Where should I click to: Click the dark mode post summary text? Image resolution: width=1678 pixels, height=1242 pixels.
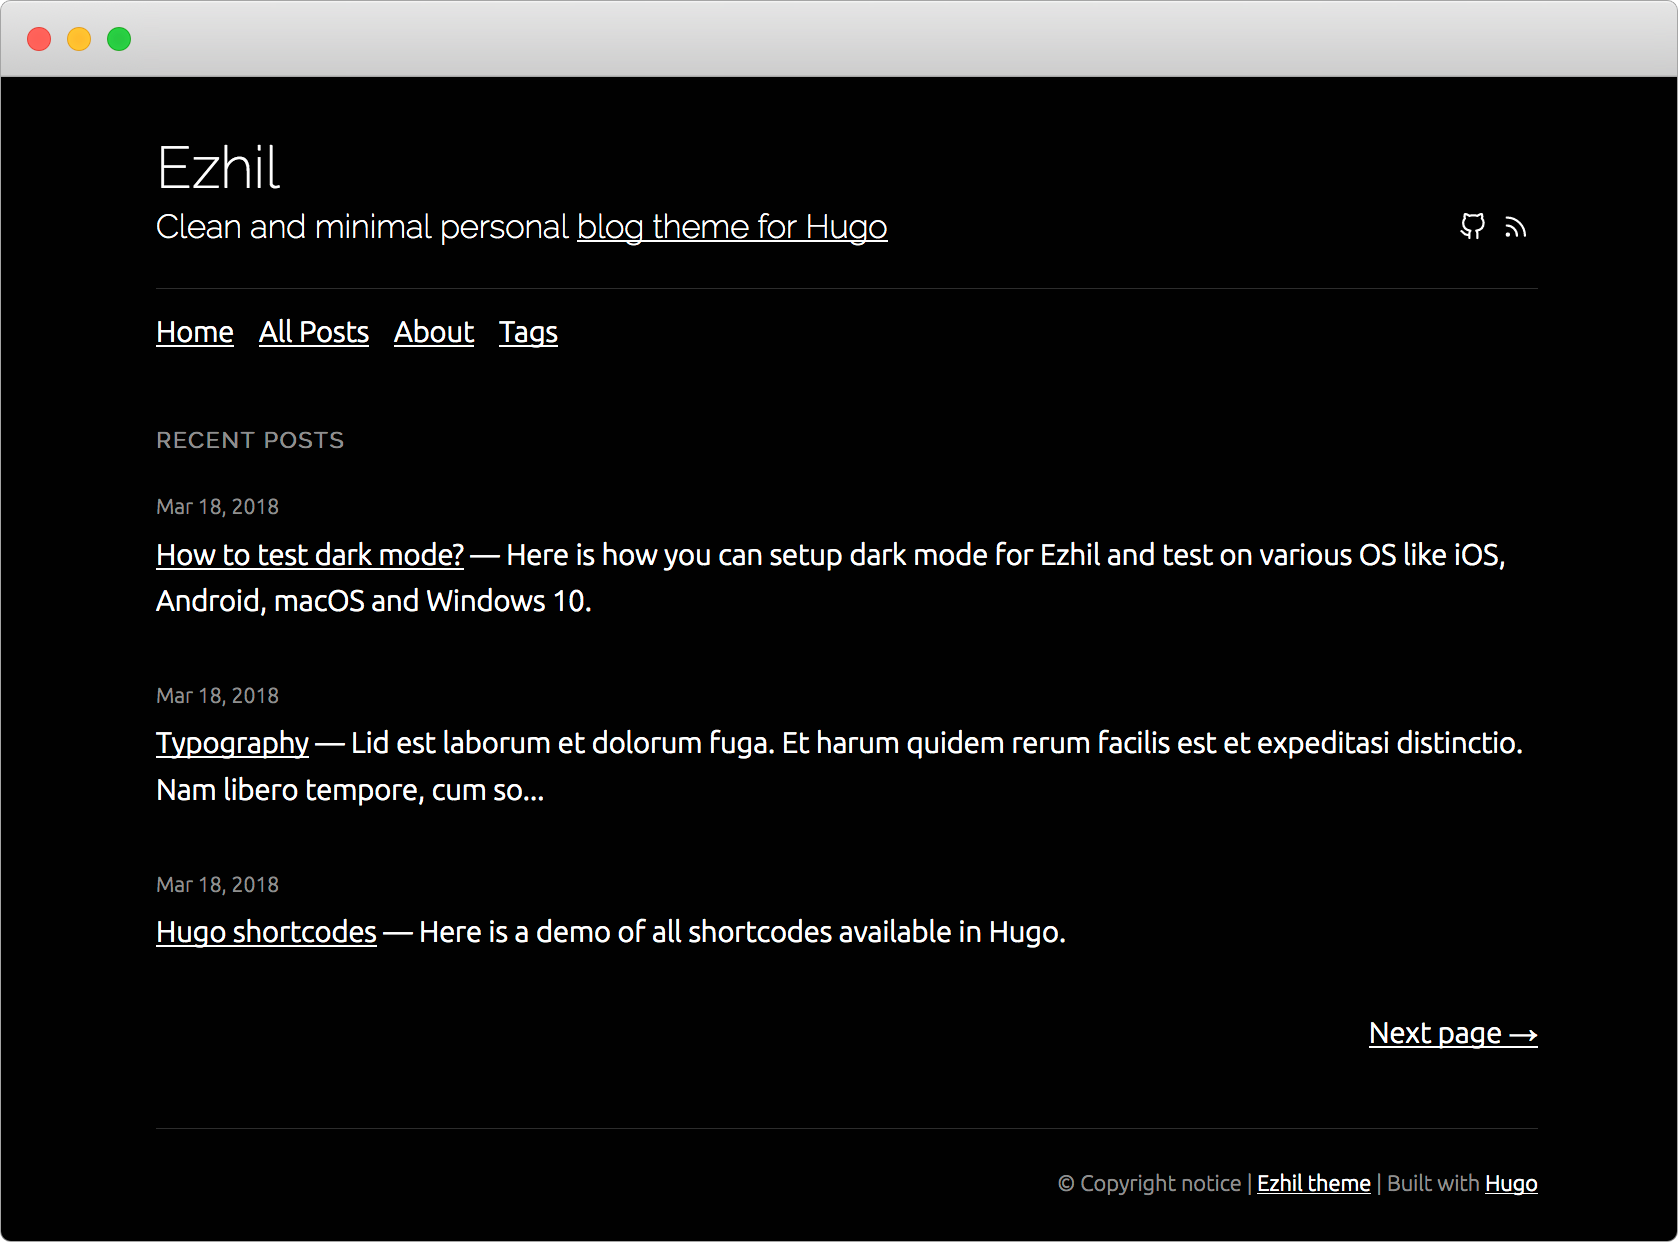(x=831, y=578)
